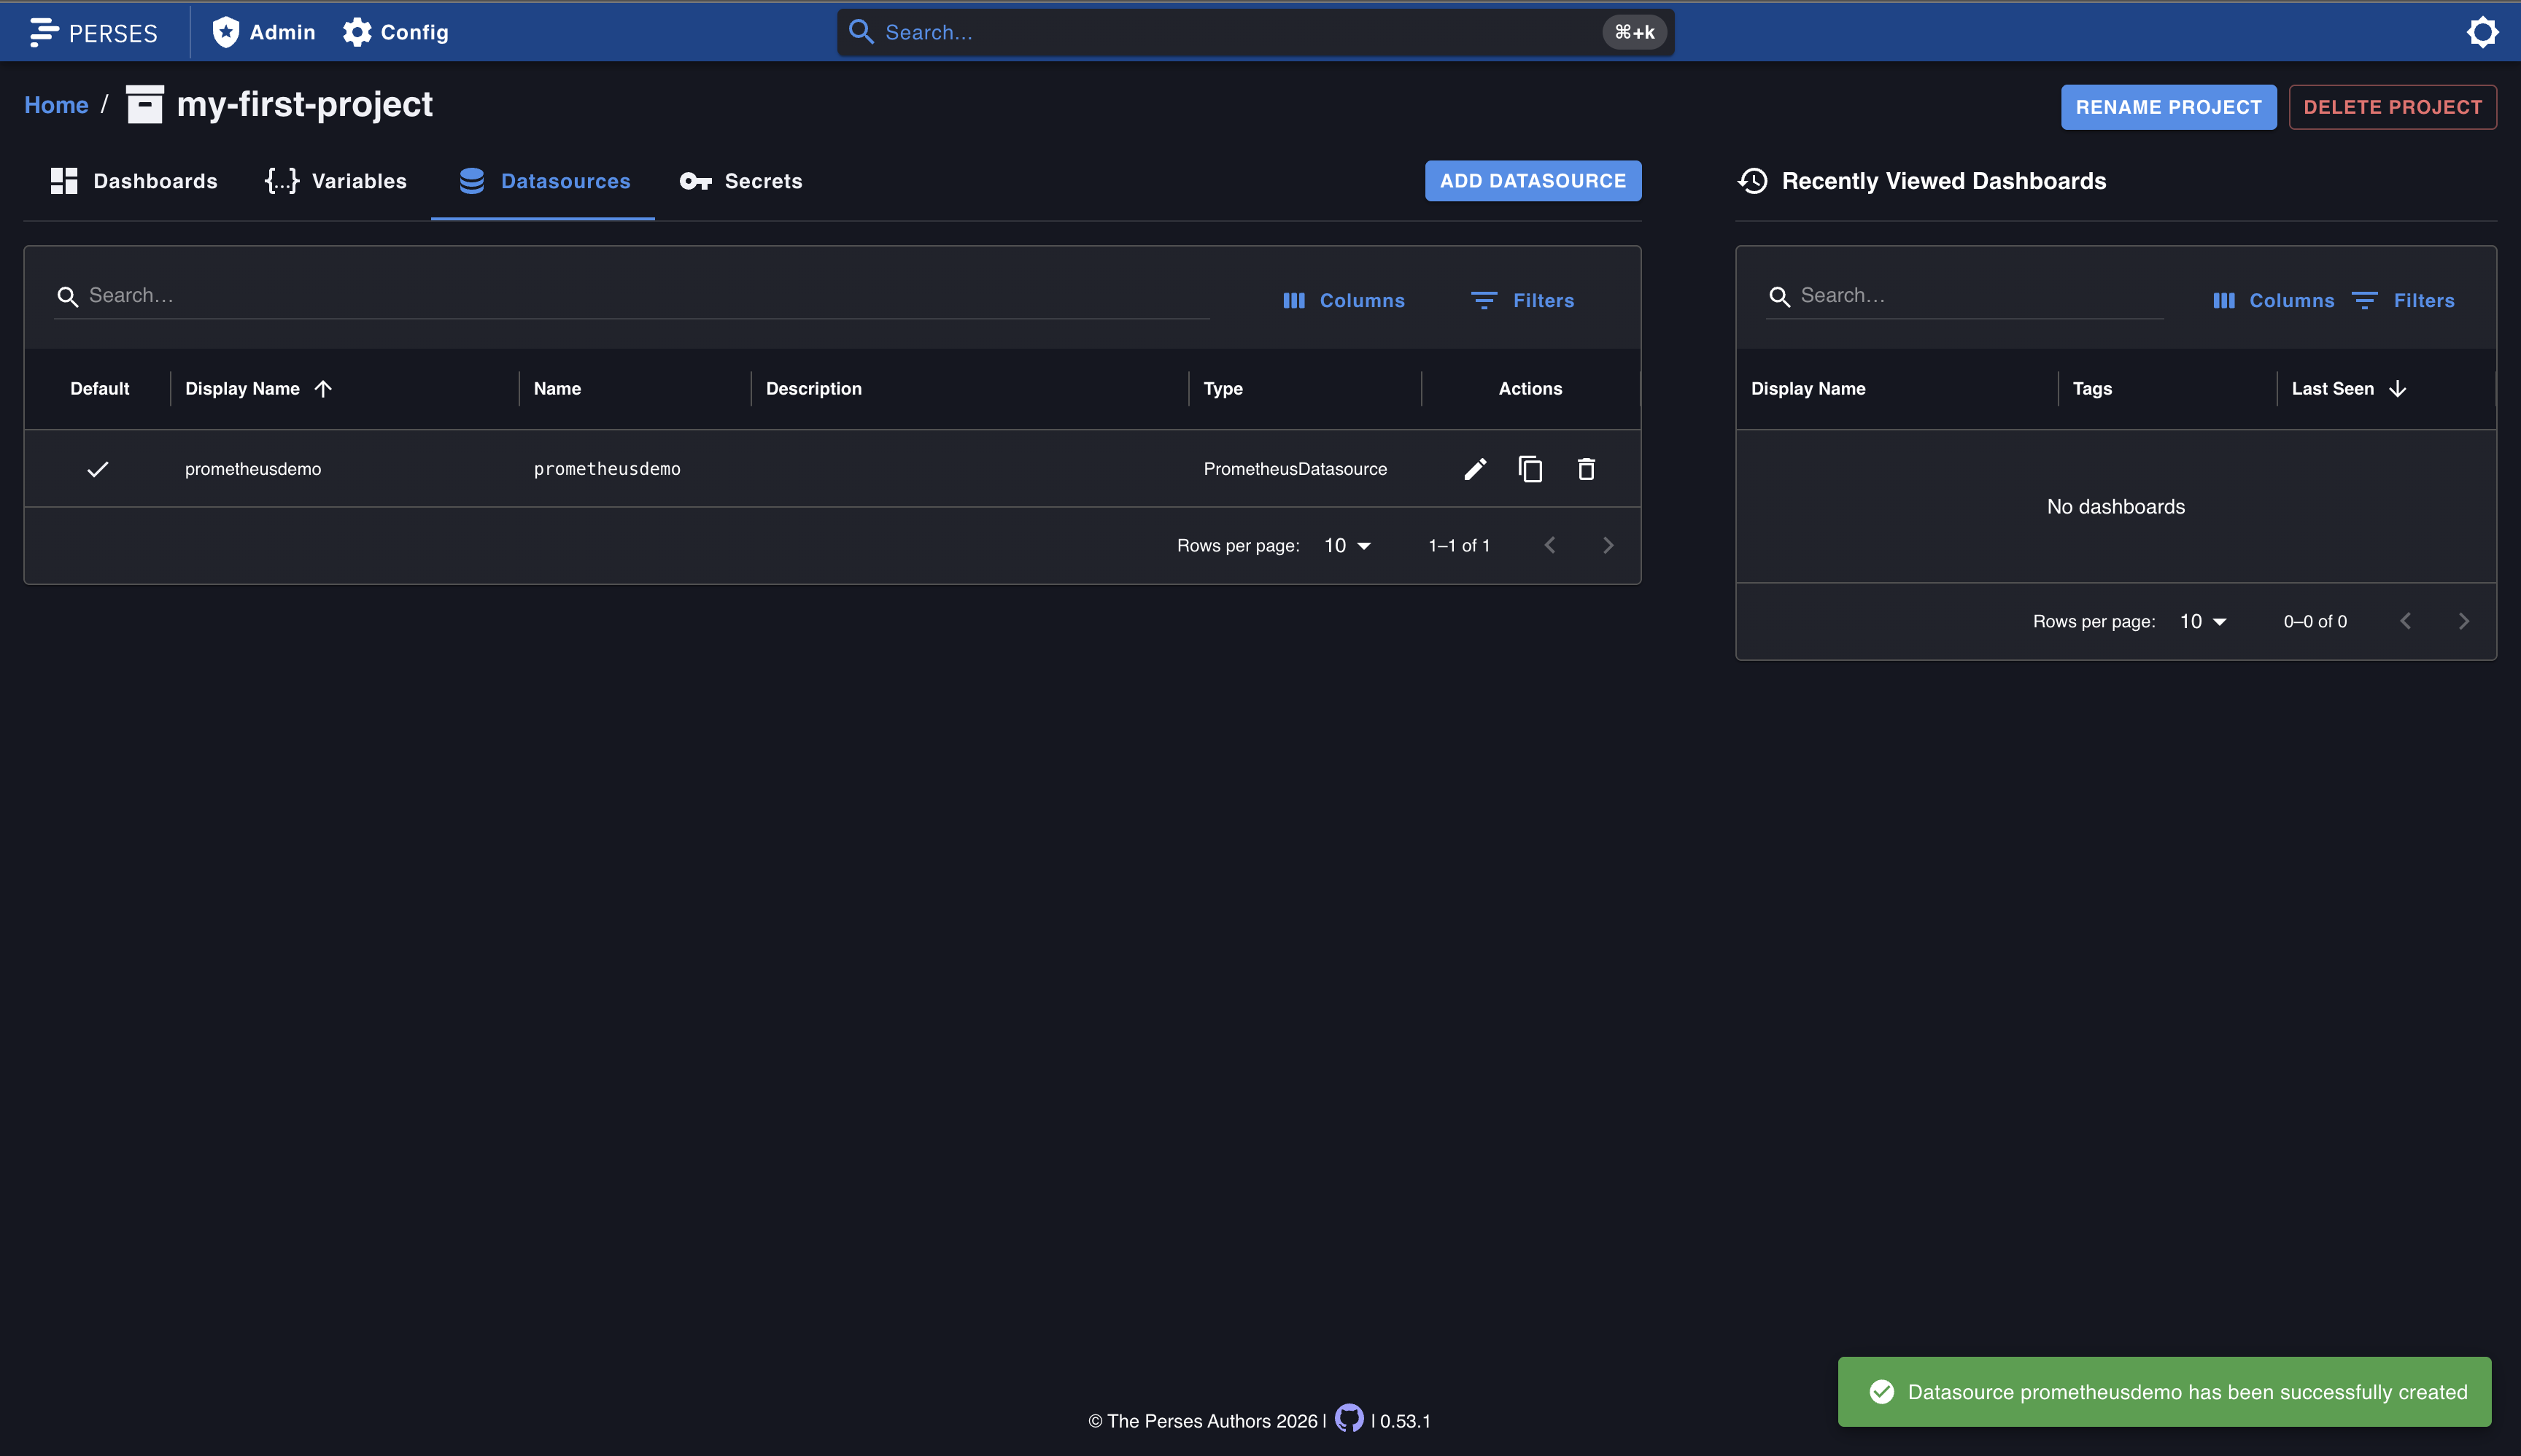Click the success checkmark in notification toast

(x=1881, y=1392)
